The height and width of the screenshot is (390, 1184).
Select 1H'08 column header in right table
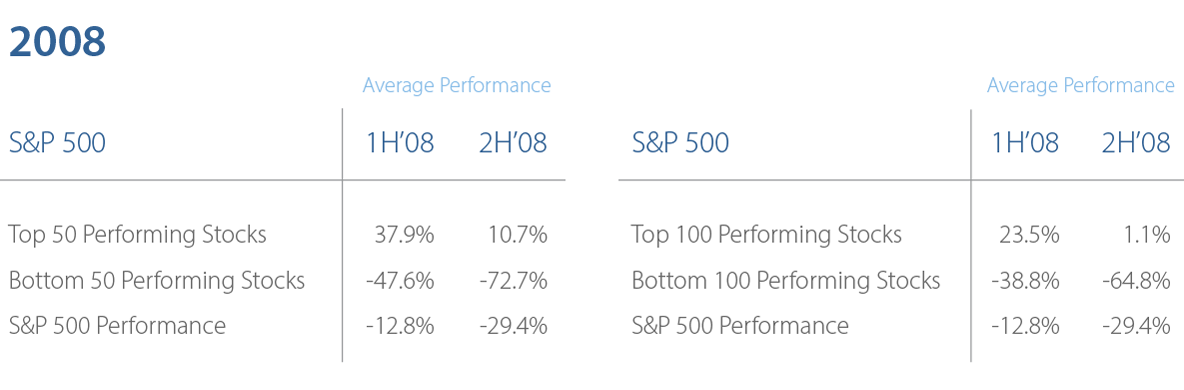(x=1025, y=143)
